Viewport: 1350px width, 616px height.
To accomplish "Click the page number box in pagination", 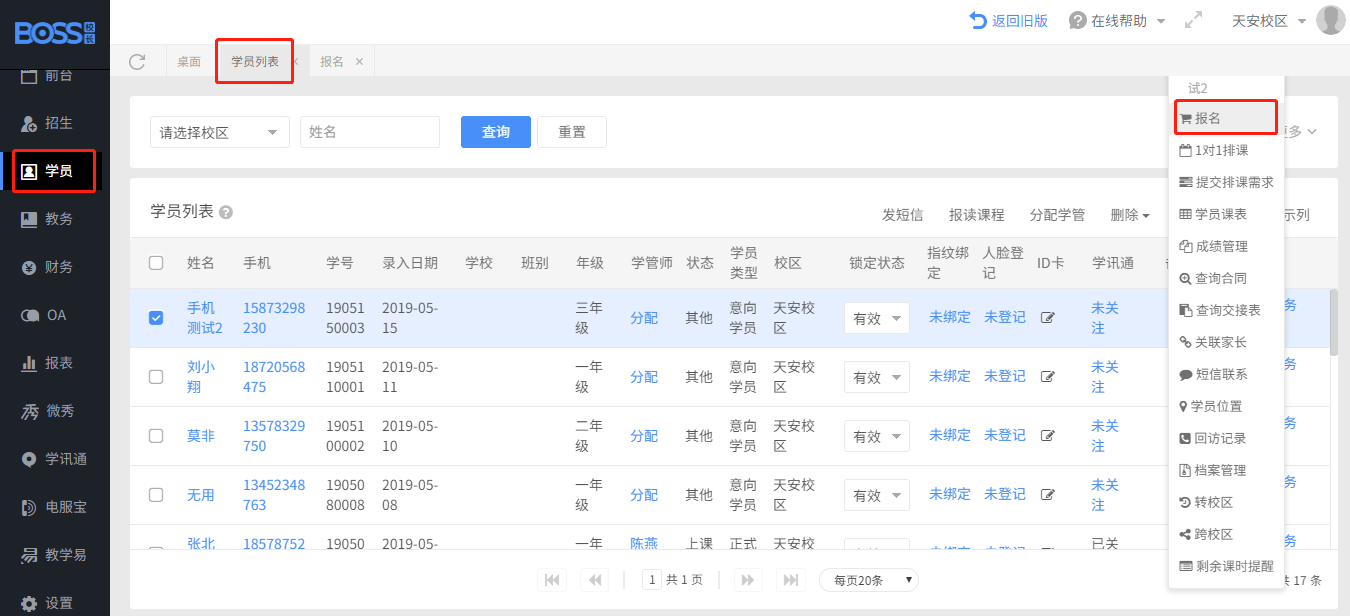I will click(x=652, y=580).
